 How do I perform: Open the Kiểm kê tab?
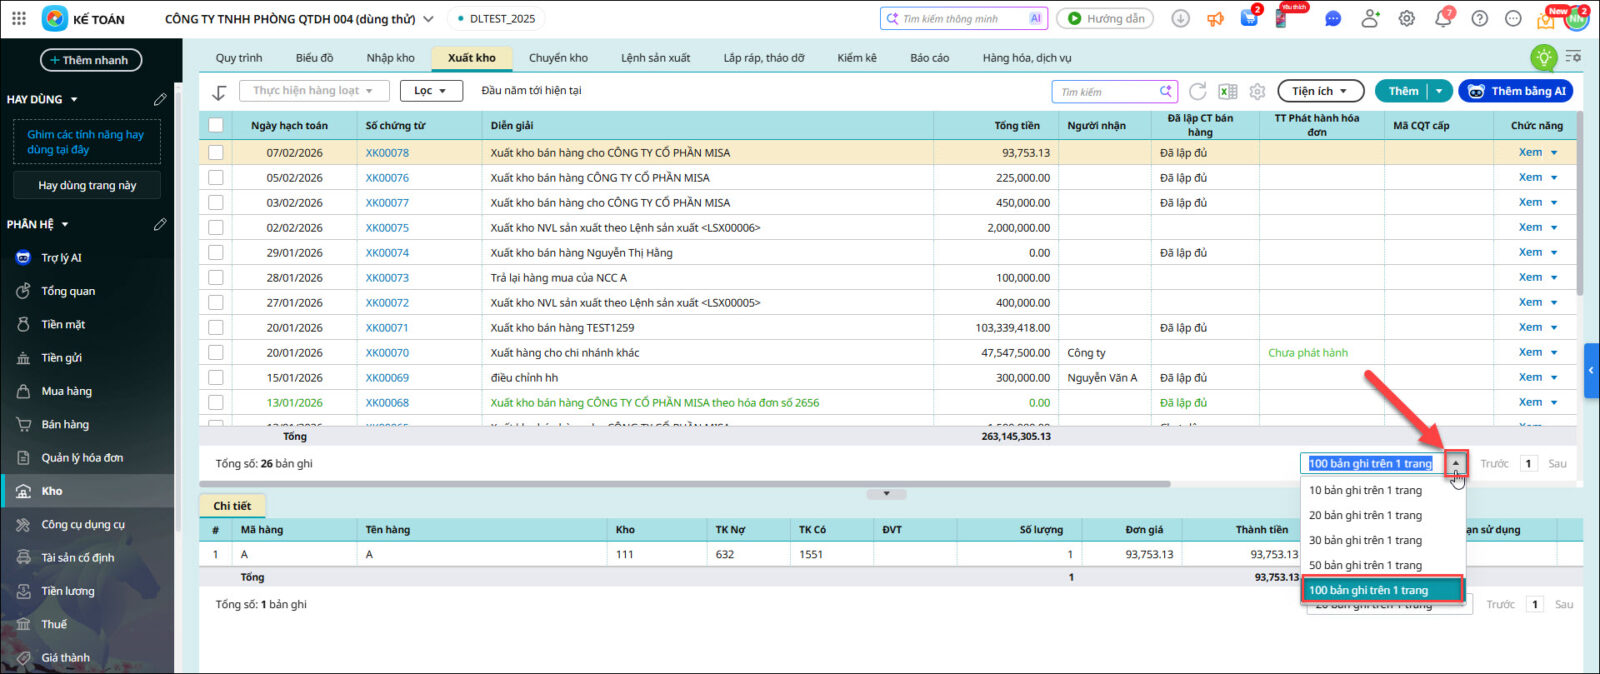(856, 58)
